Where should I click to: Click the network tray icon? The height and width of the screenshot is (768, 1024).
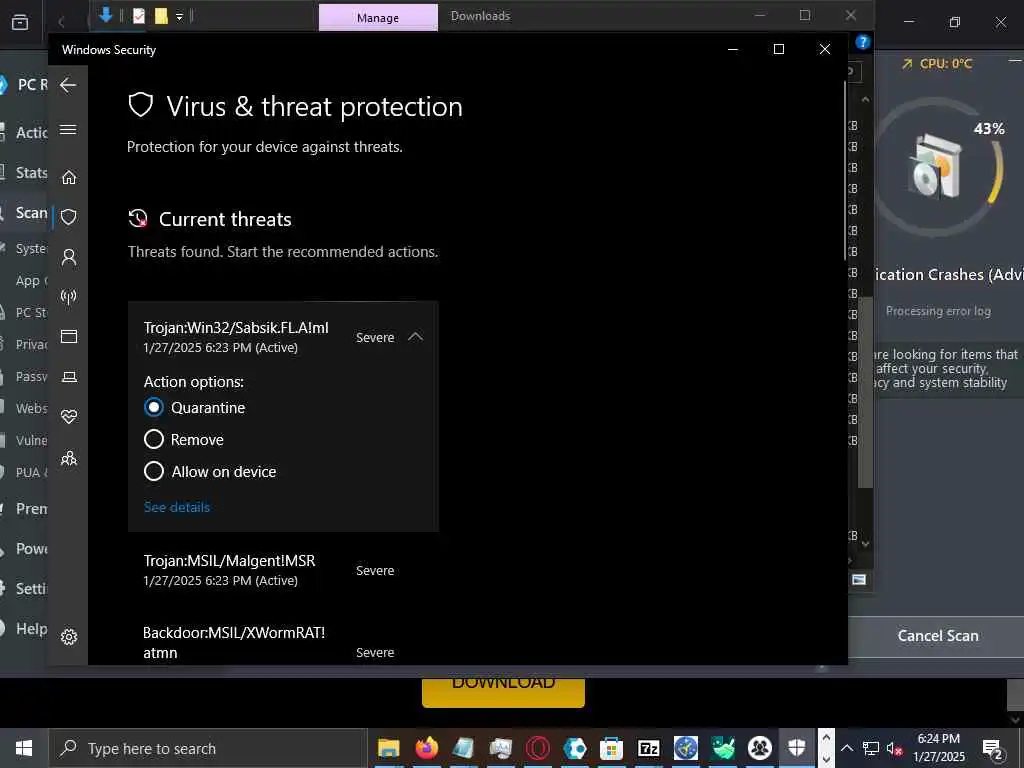pos(871,749)
